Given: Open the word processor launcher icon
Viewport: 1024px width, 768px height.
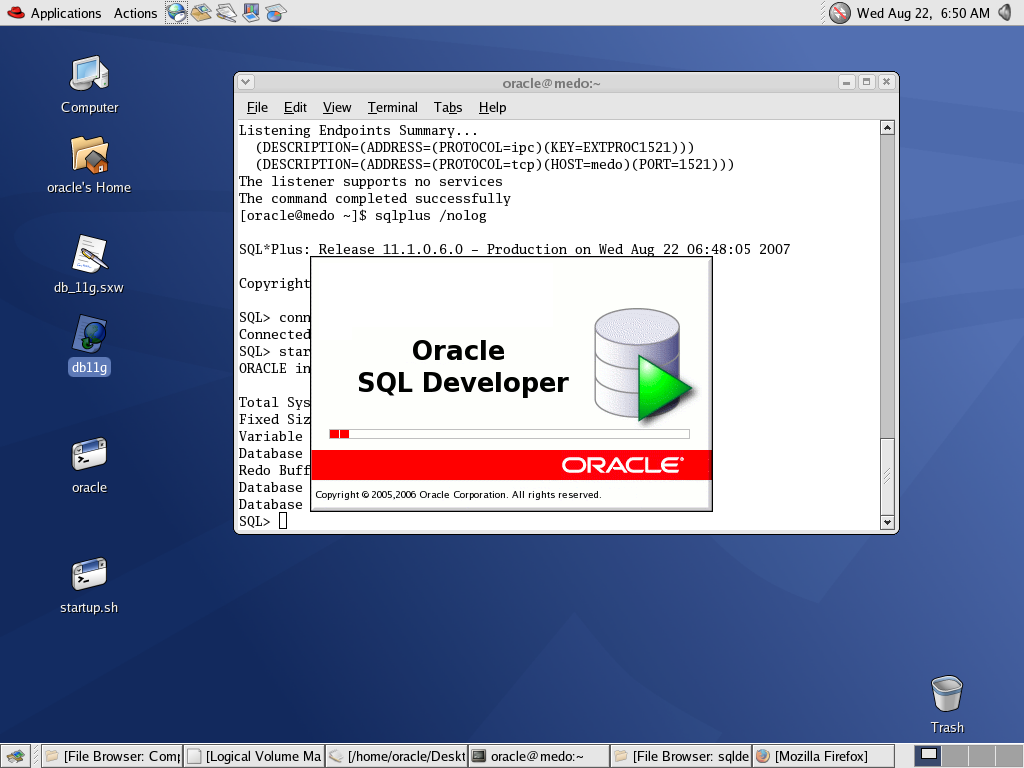Looking at the screenshot, I should pyautogui.click(x=226, y=13).
